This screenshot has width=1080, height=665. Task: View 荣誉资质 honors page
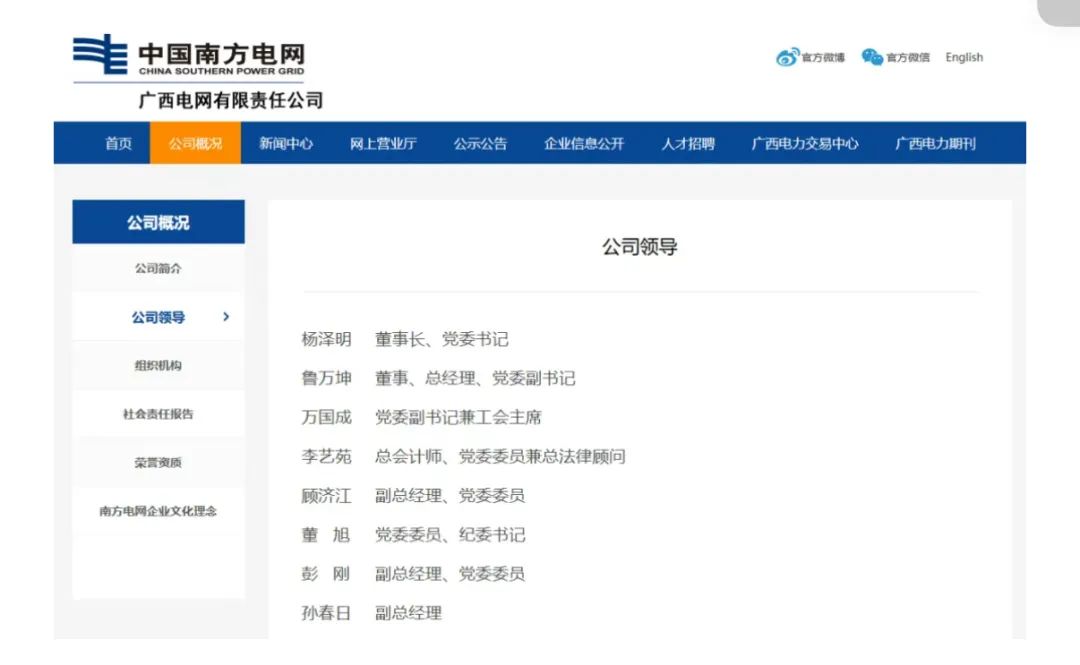click(157, 461)
